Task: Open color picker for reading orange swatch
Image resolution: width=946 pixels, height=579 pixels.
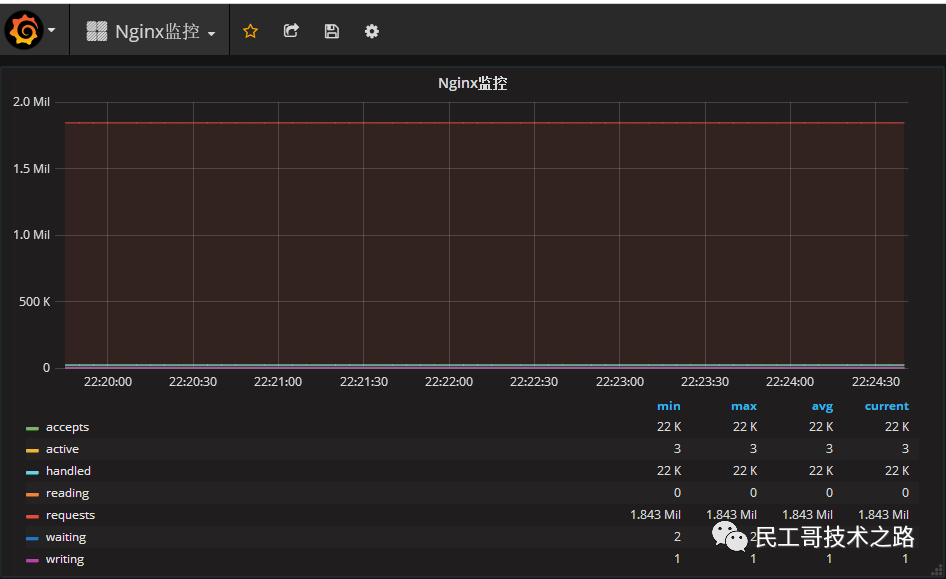Action: [32, 495]
